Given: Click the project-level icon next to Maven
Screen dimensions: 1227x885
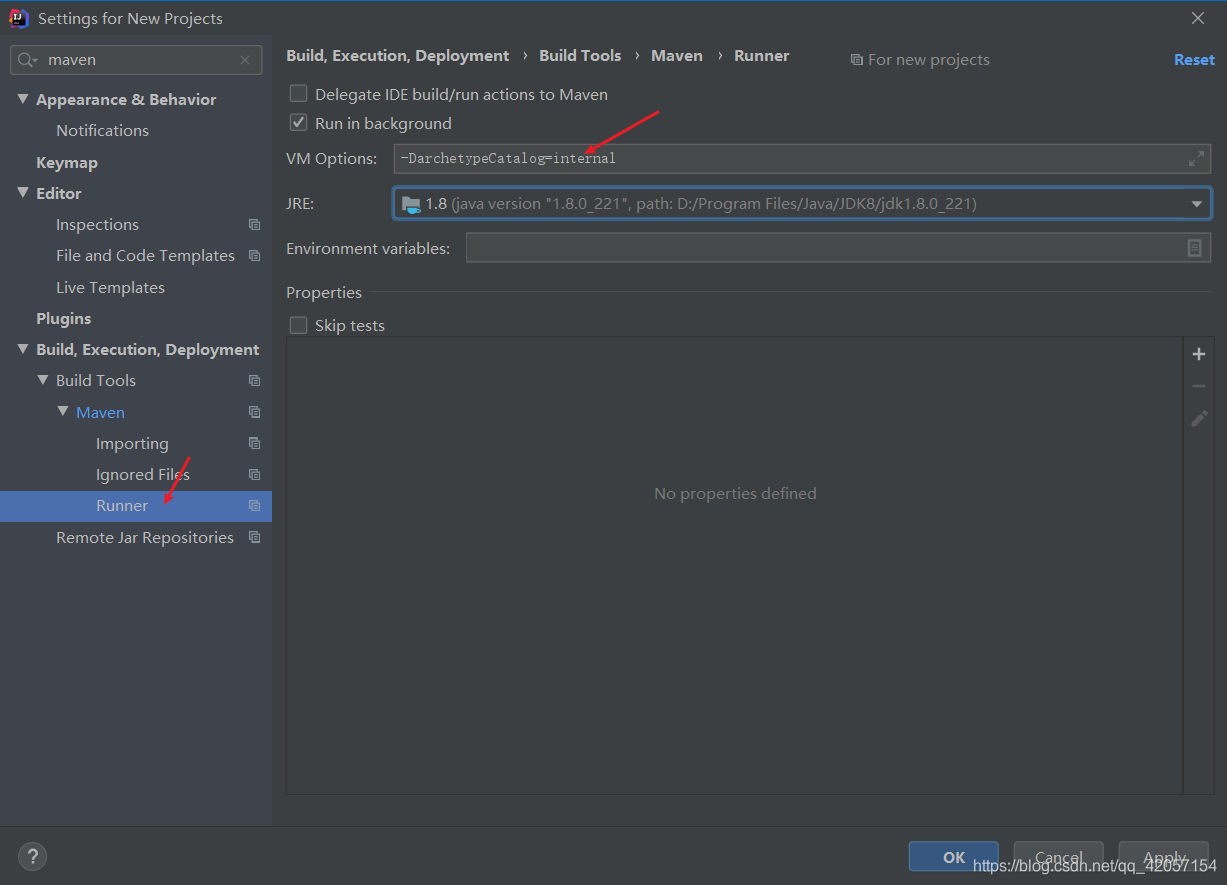Looking at the screenshot, I should pos(254,412).
